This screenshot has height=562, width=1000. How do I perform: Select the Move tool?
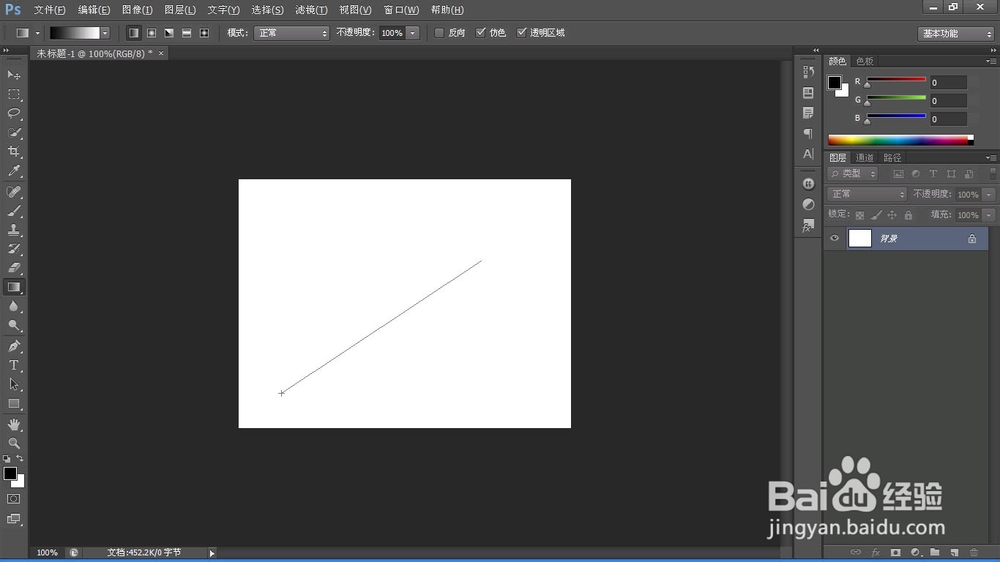(13, 75)
